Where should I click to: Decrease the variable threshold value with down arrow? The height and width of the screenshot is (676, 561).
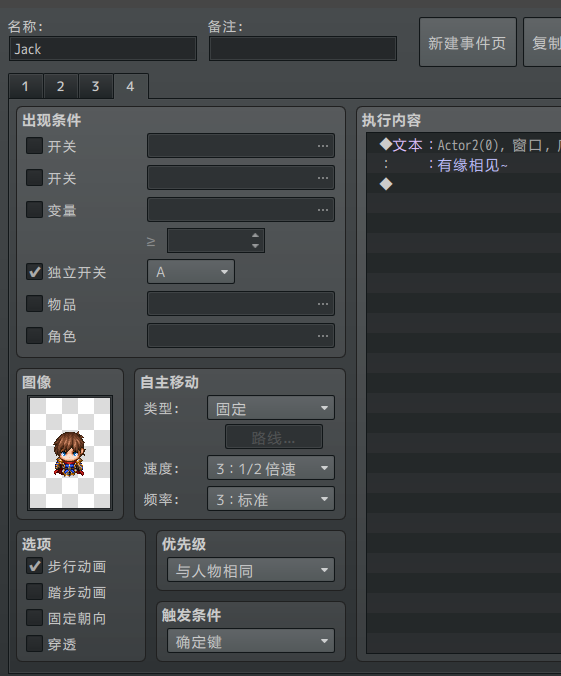coord(255,245)
